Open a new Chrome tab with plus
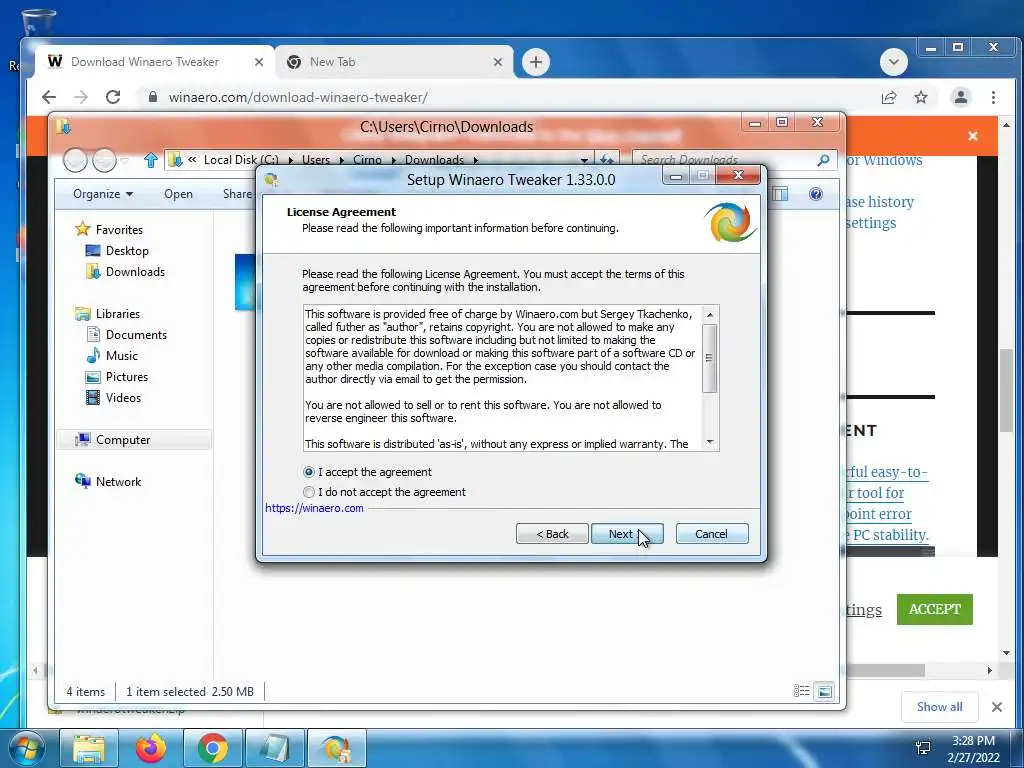1024x768 pixels. (536, 62)
